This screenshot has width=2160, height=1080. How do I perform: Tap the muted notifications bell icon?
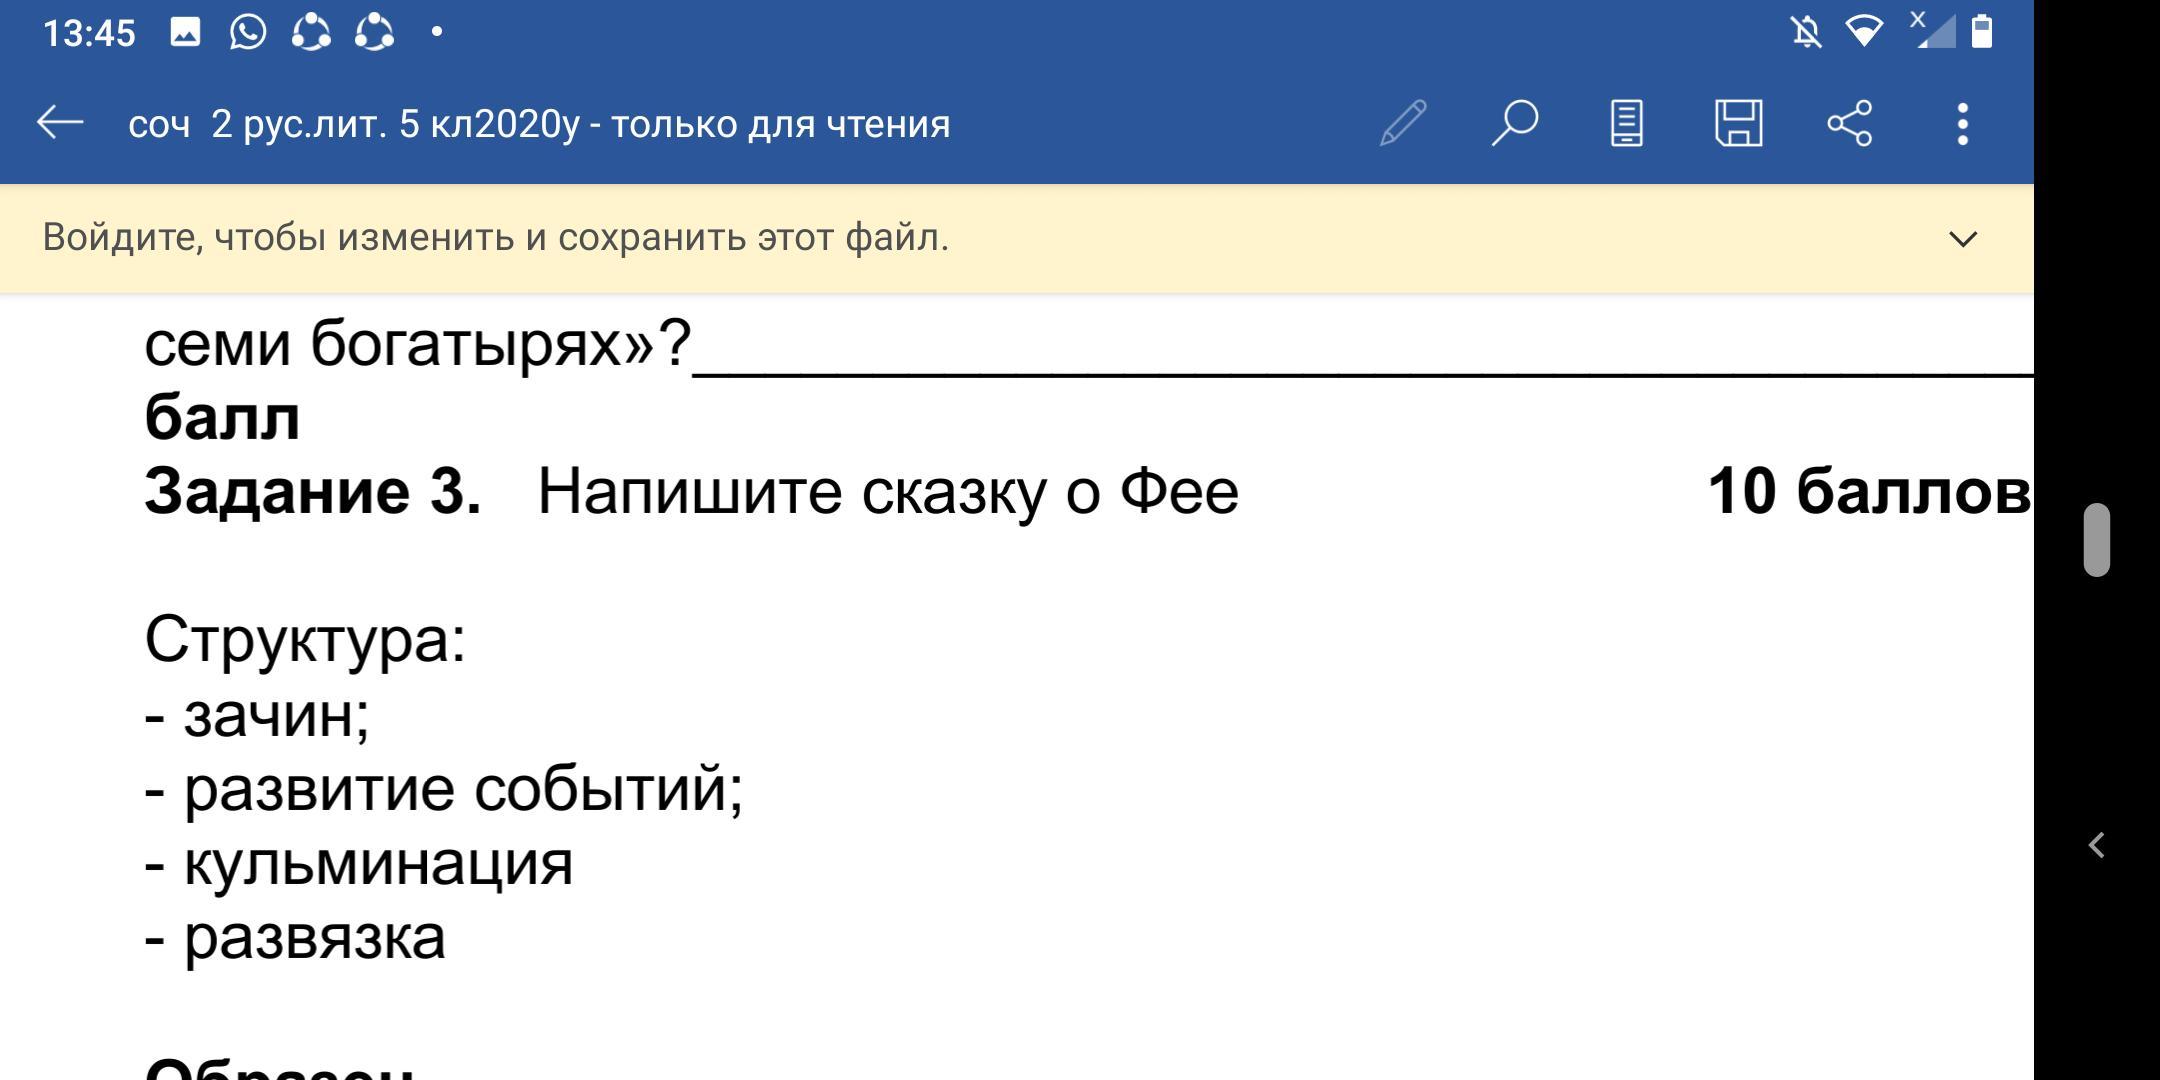(1806, 32)
